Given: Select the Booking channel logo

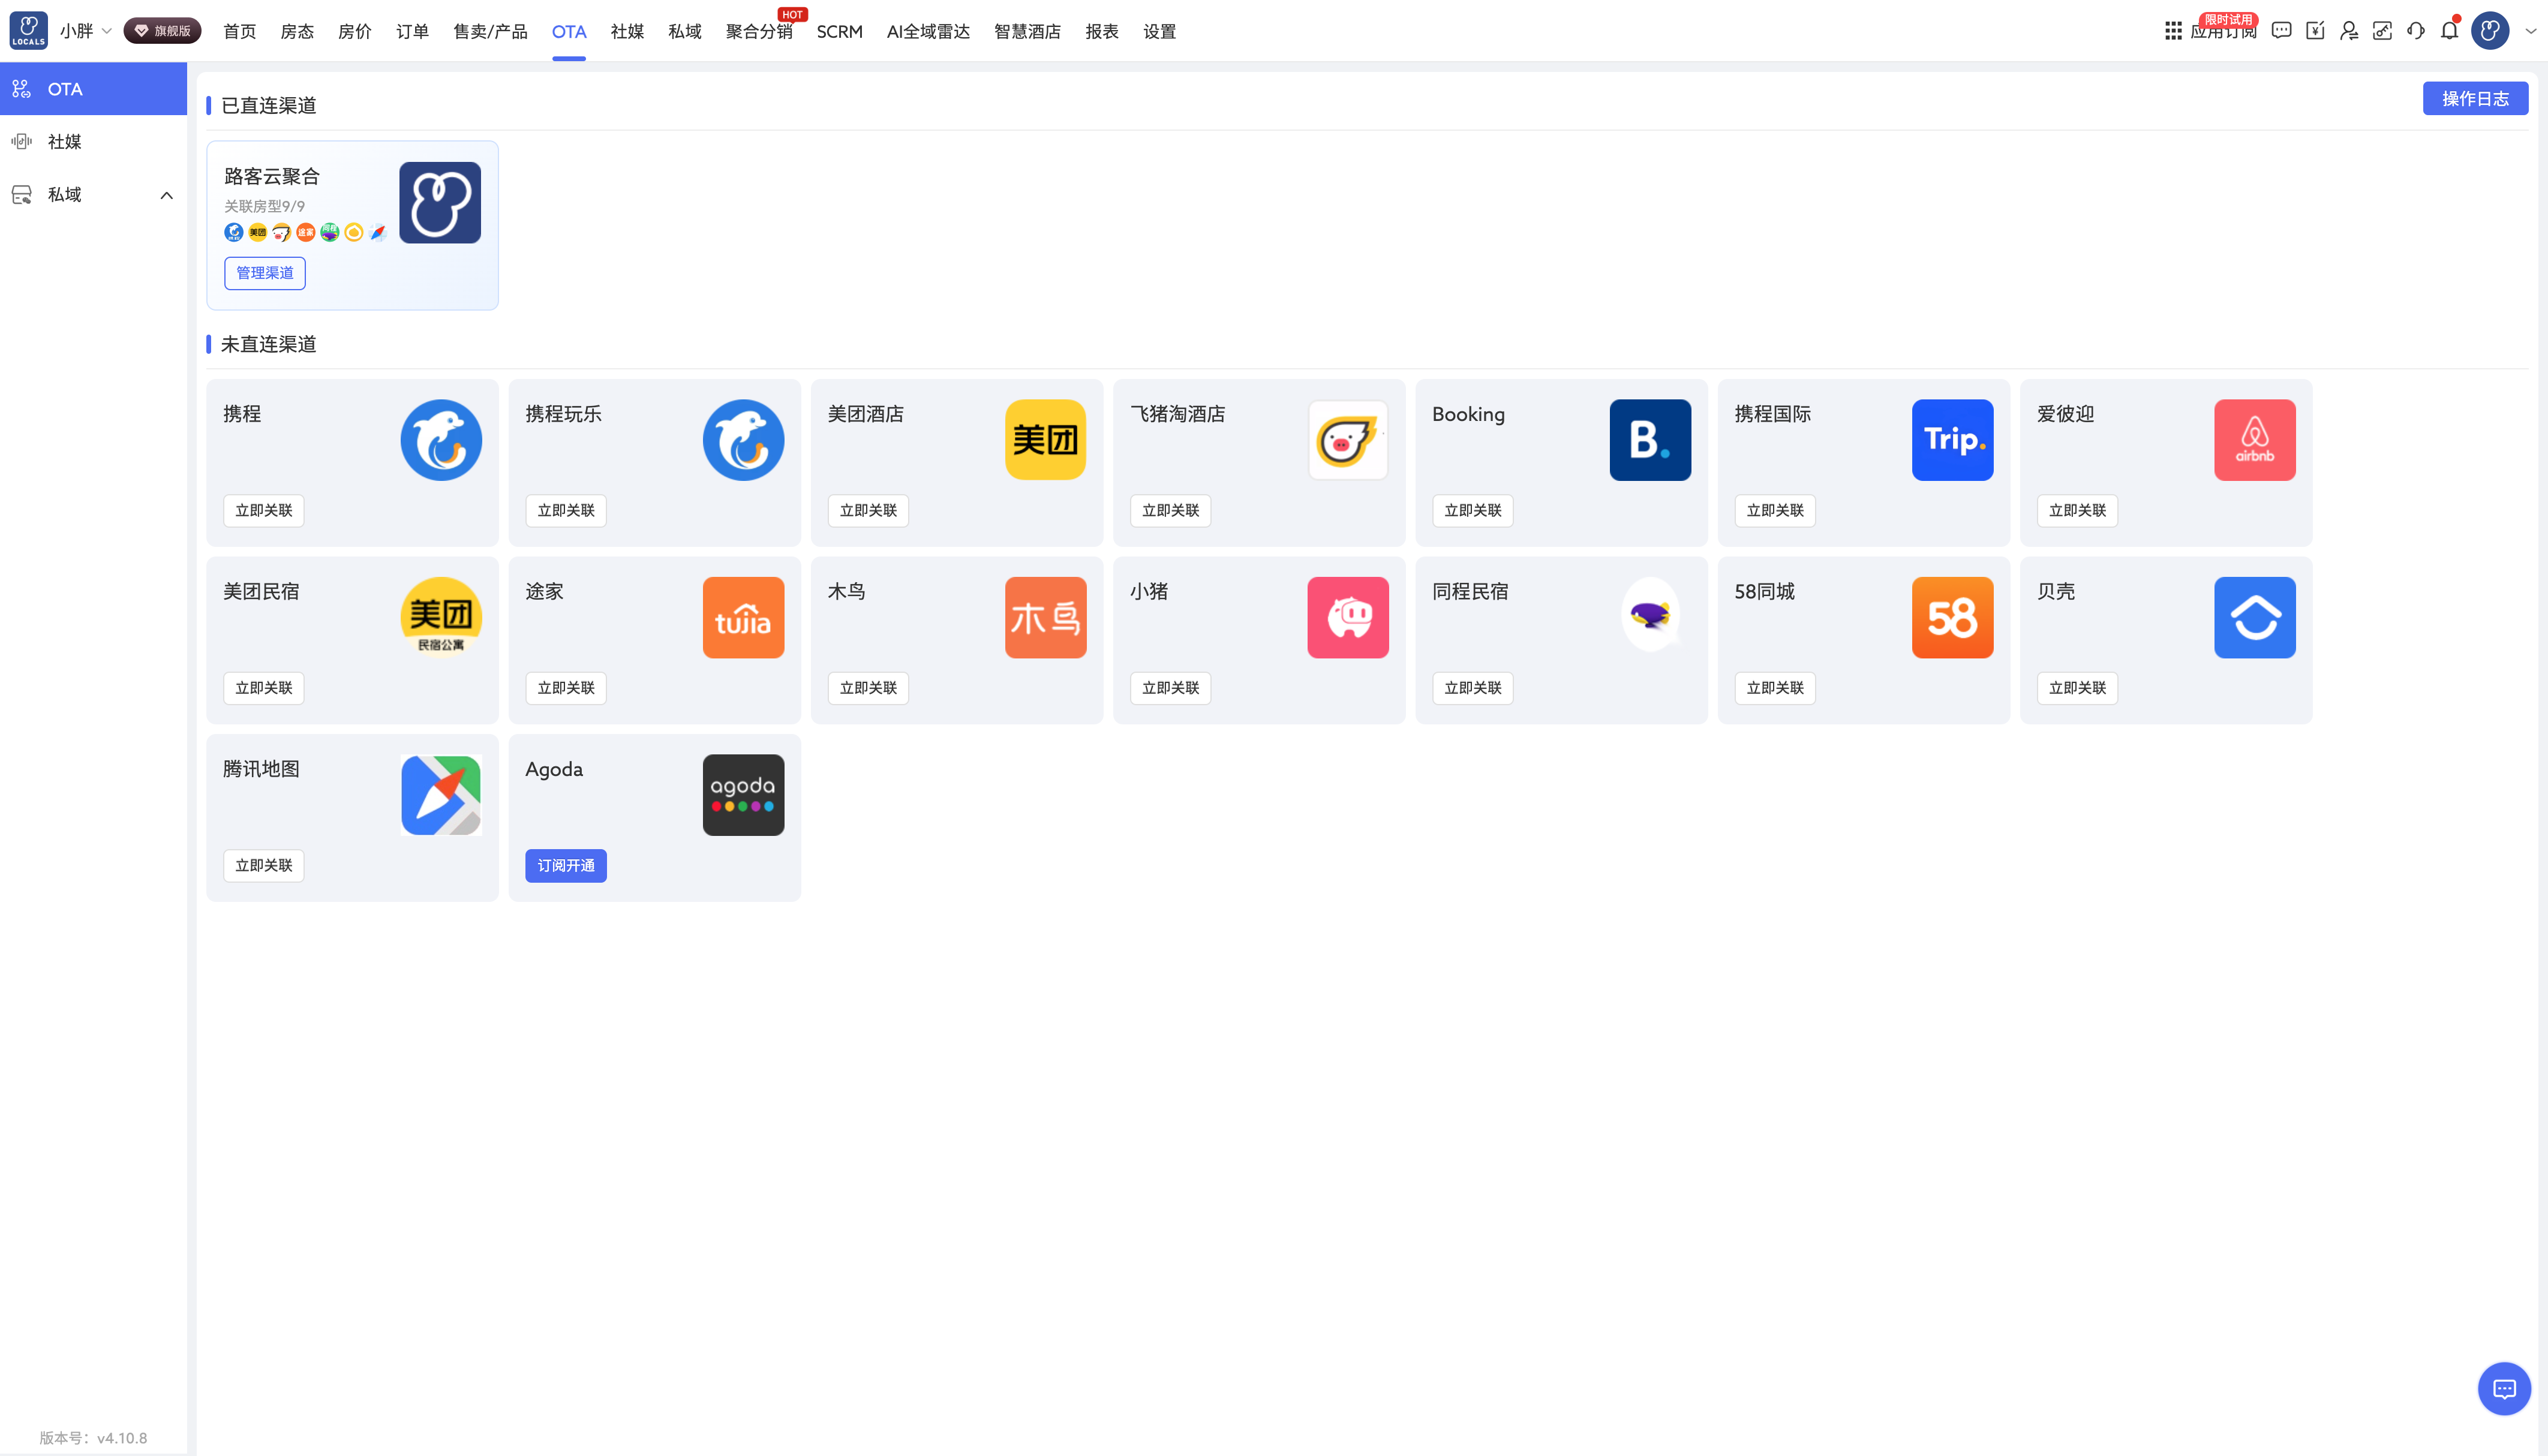Looking at the screenshot, I should pyautogui.click(x=1650, y=440).
